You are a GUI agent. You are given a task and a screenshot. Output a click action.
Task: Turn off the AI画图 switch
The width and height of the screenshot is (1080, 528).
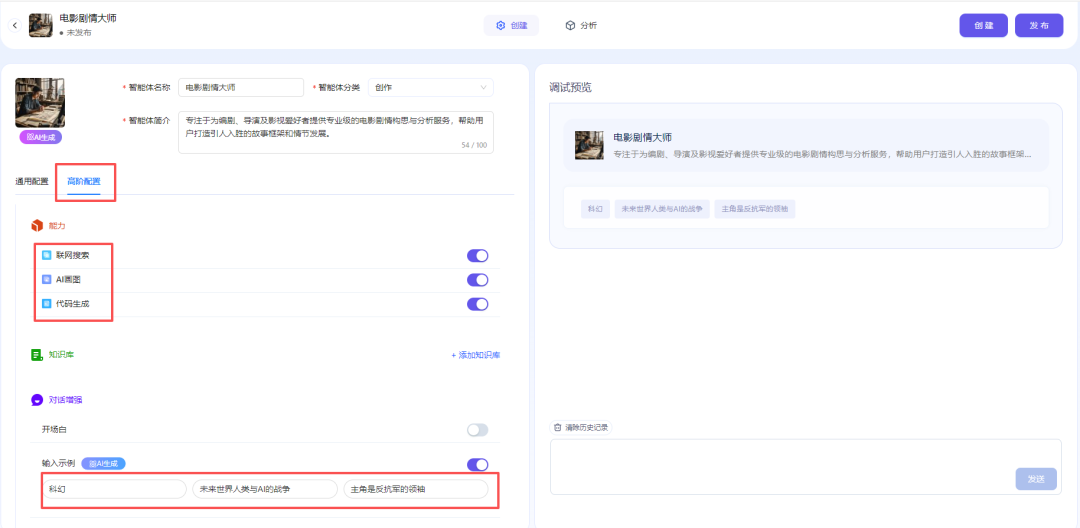(477, 280)
